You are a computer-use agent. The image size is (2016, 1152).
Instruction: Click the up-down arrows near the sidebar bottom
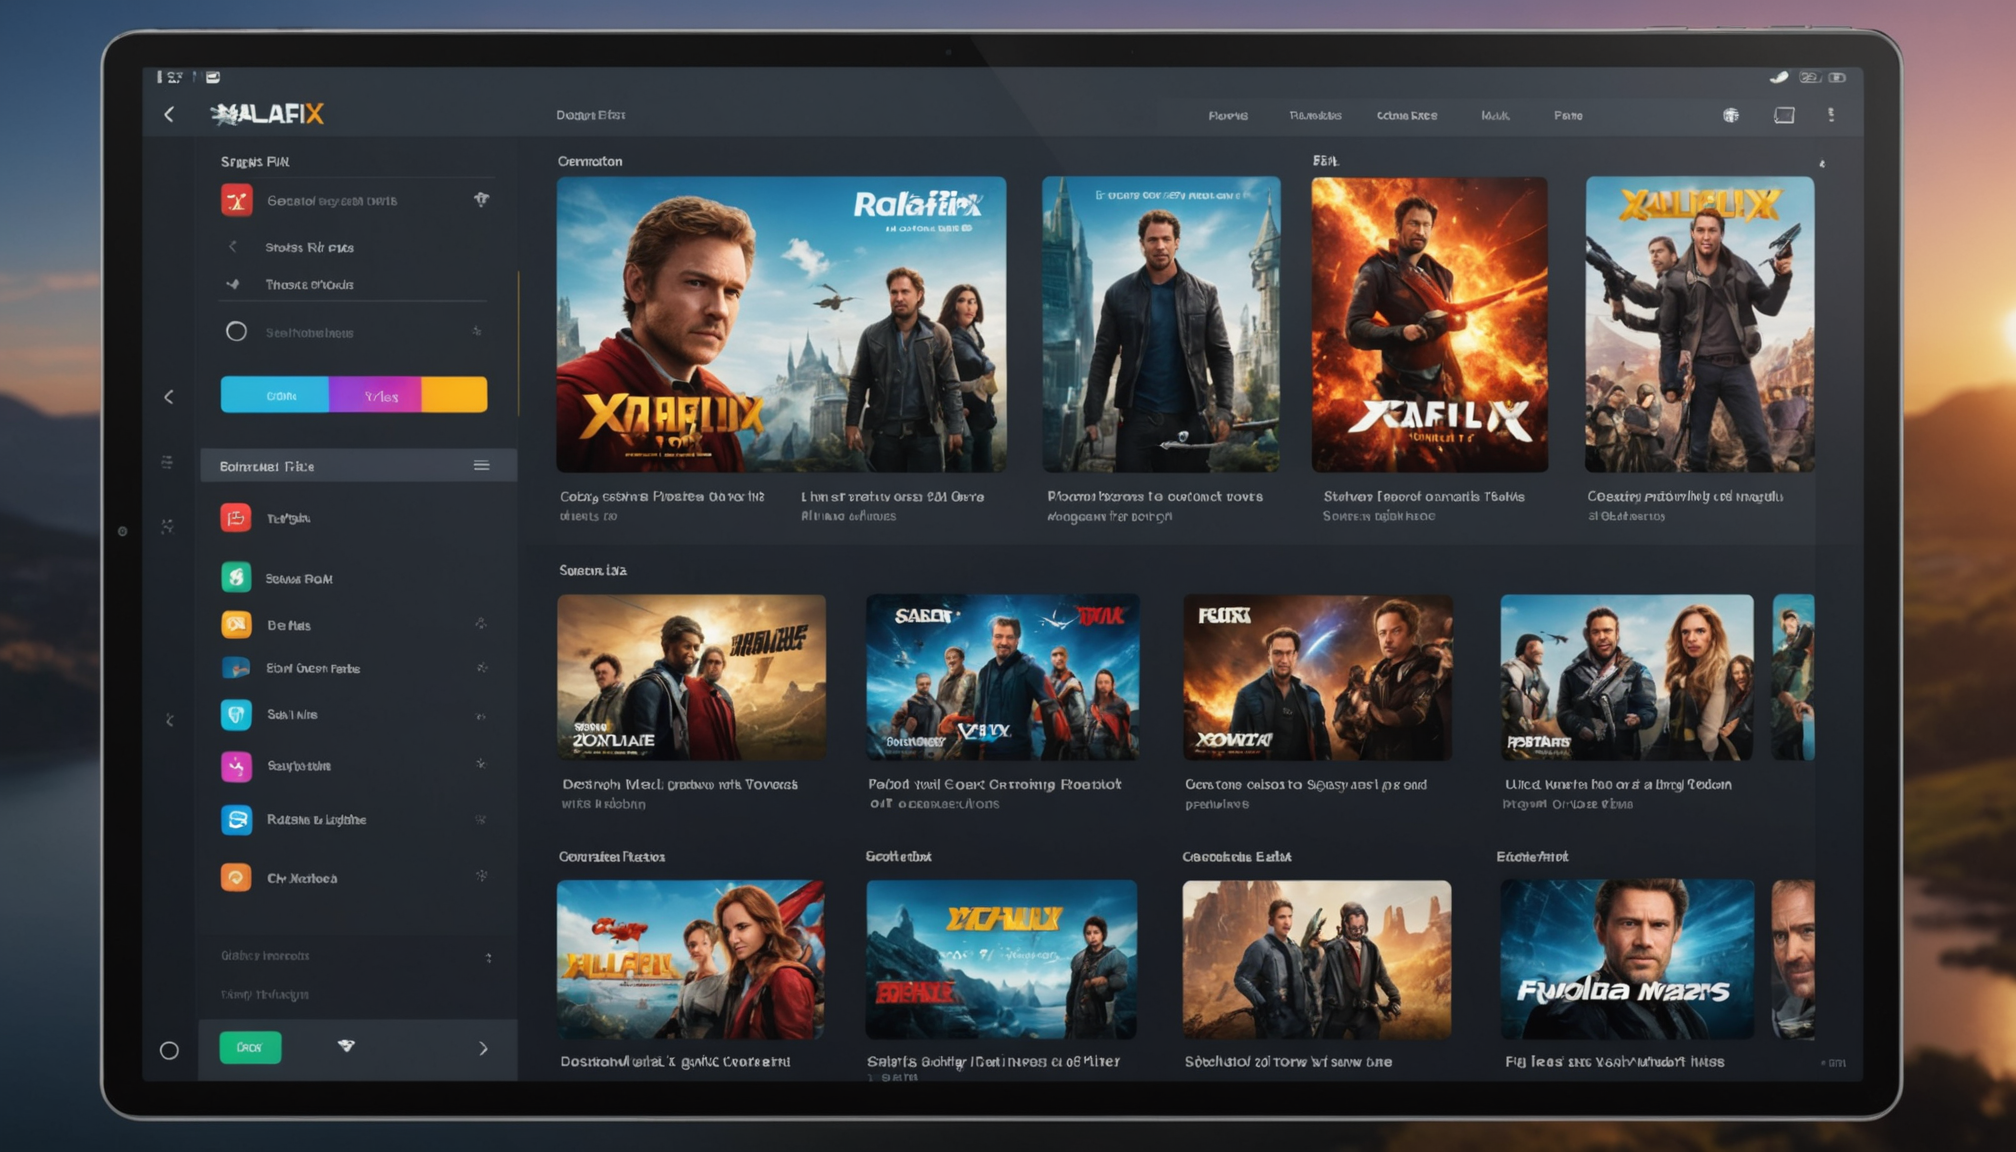coord(488,957)
